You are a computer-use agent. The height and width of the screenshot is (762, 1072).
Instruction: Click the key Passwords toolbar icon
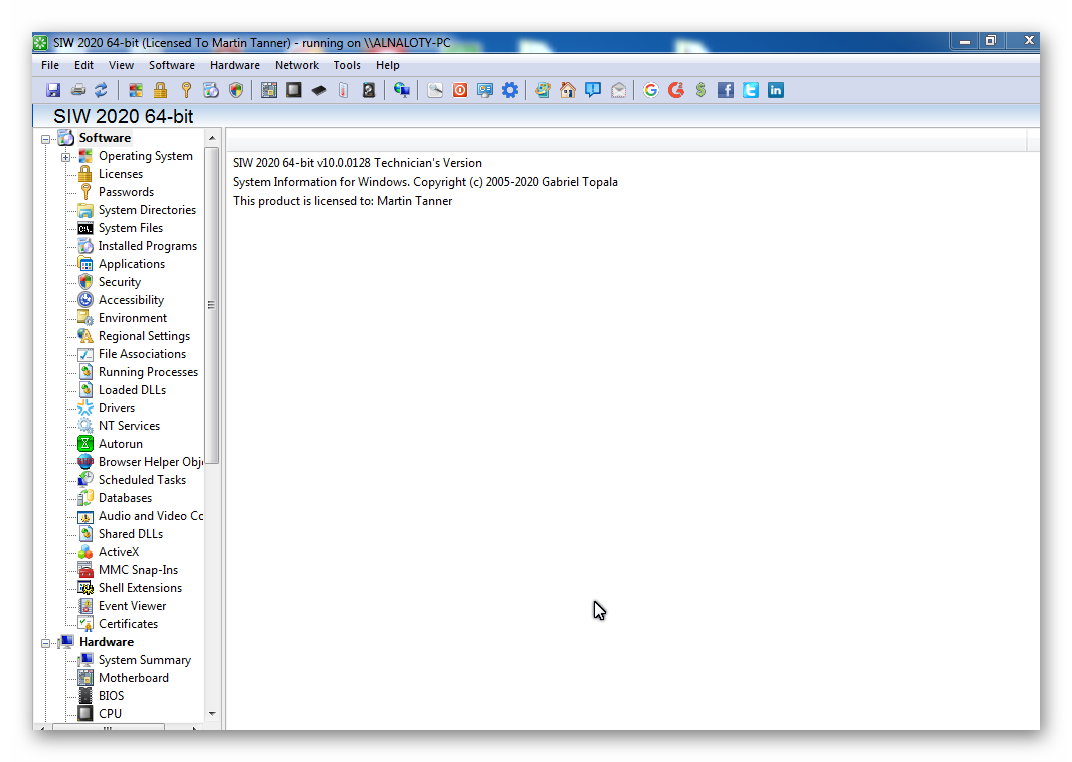[x=186, y=90]
